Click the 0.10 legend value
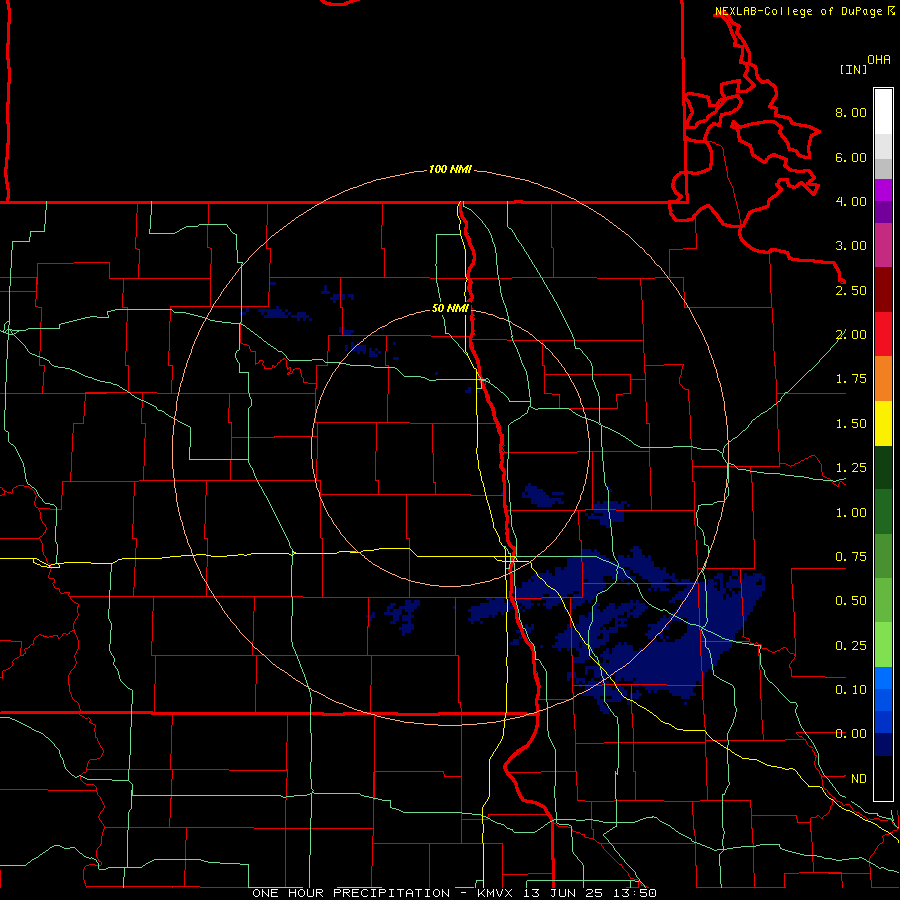Viewport: 900px width, 900px height. click(x=851, y=690)
